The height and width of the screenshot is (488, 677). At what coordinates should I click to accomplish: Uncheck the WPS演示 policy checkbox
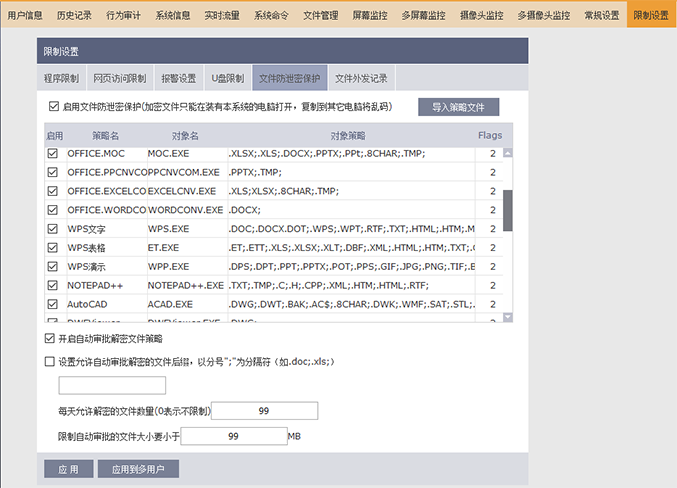(53, 266)
